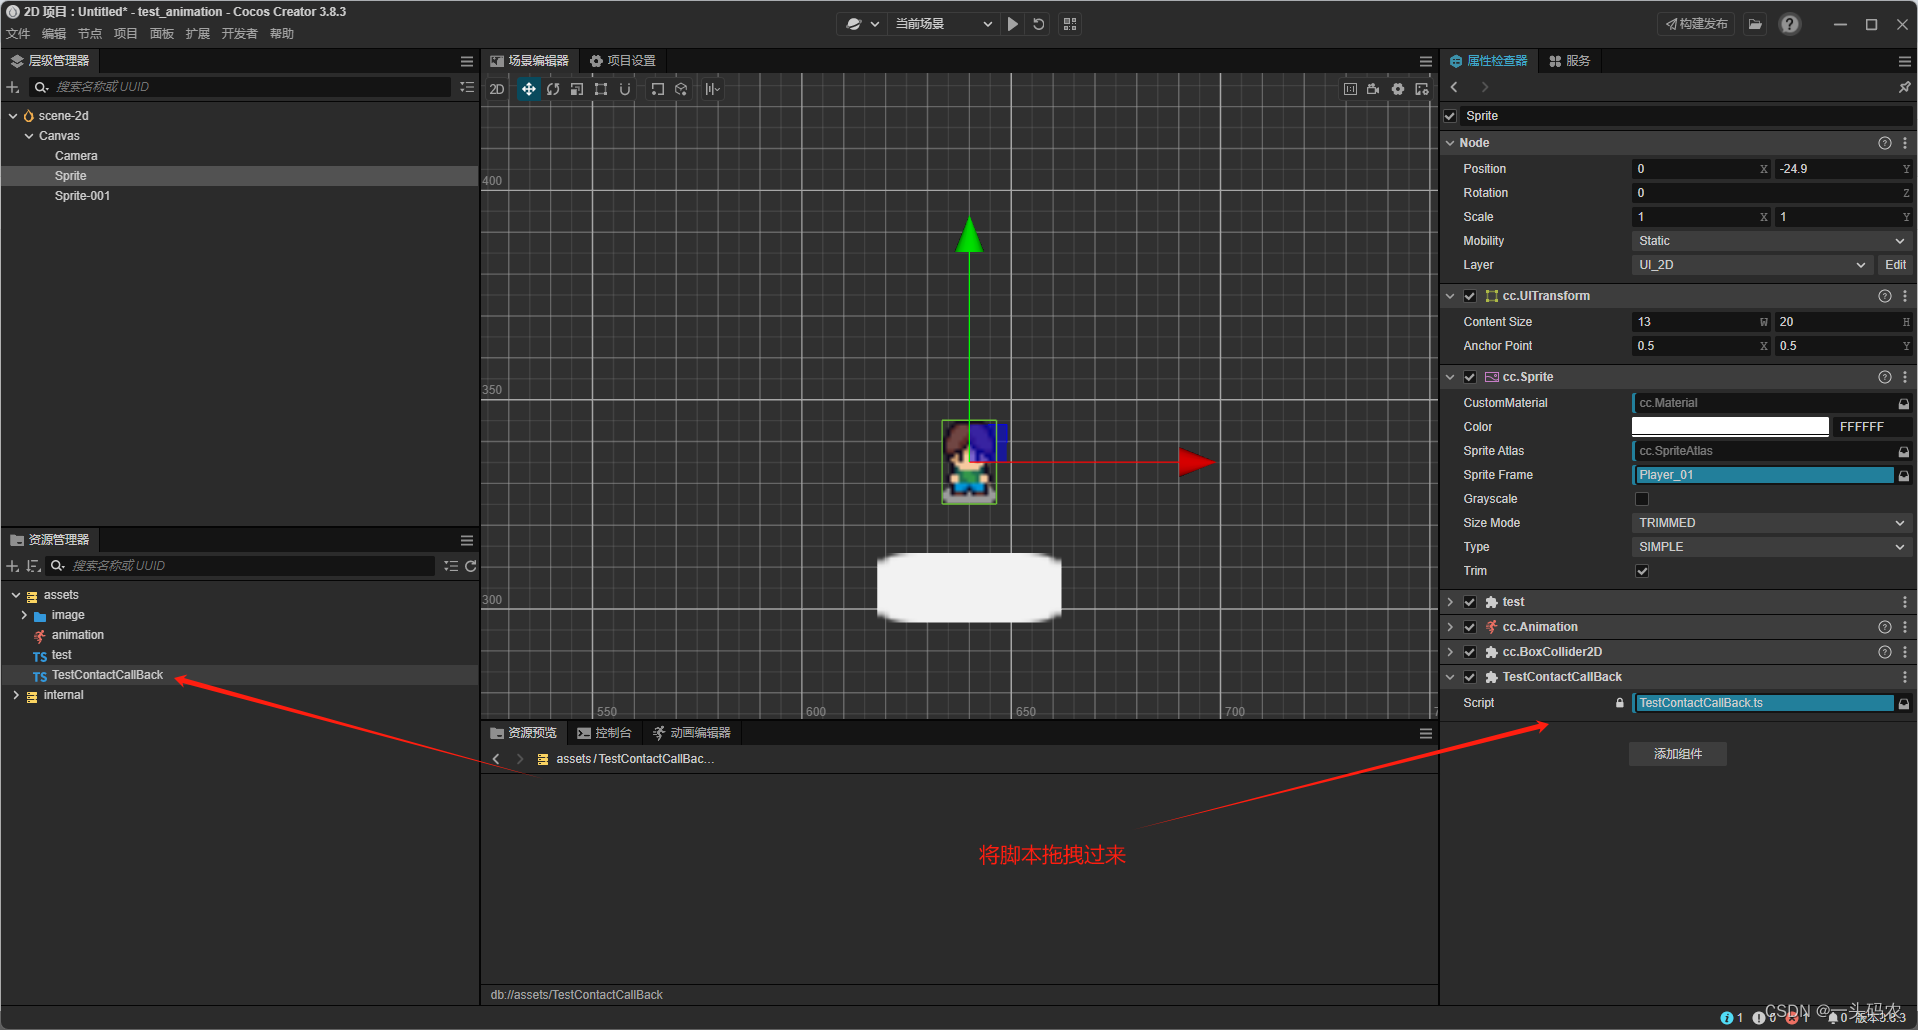The image size is (1918, 1030).
Task: Open scene camera settings icon
Action: [x=1373, y=89]
